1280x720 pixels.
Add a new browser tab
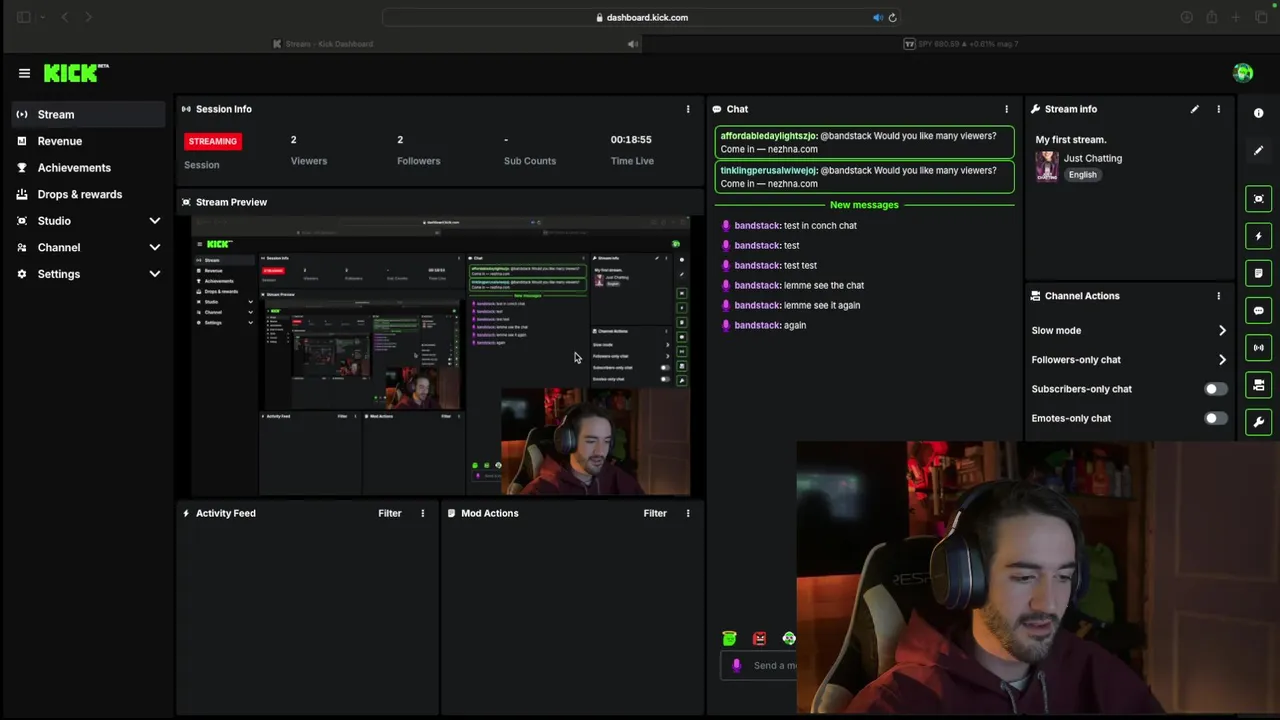pos(1236,17)
